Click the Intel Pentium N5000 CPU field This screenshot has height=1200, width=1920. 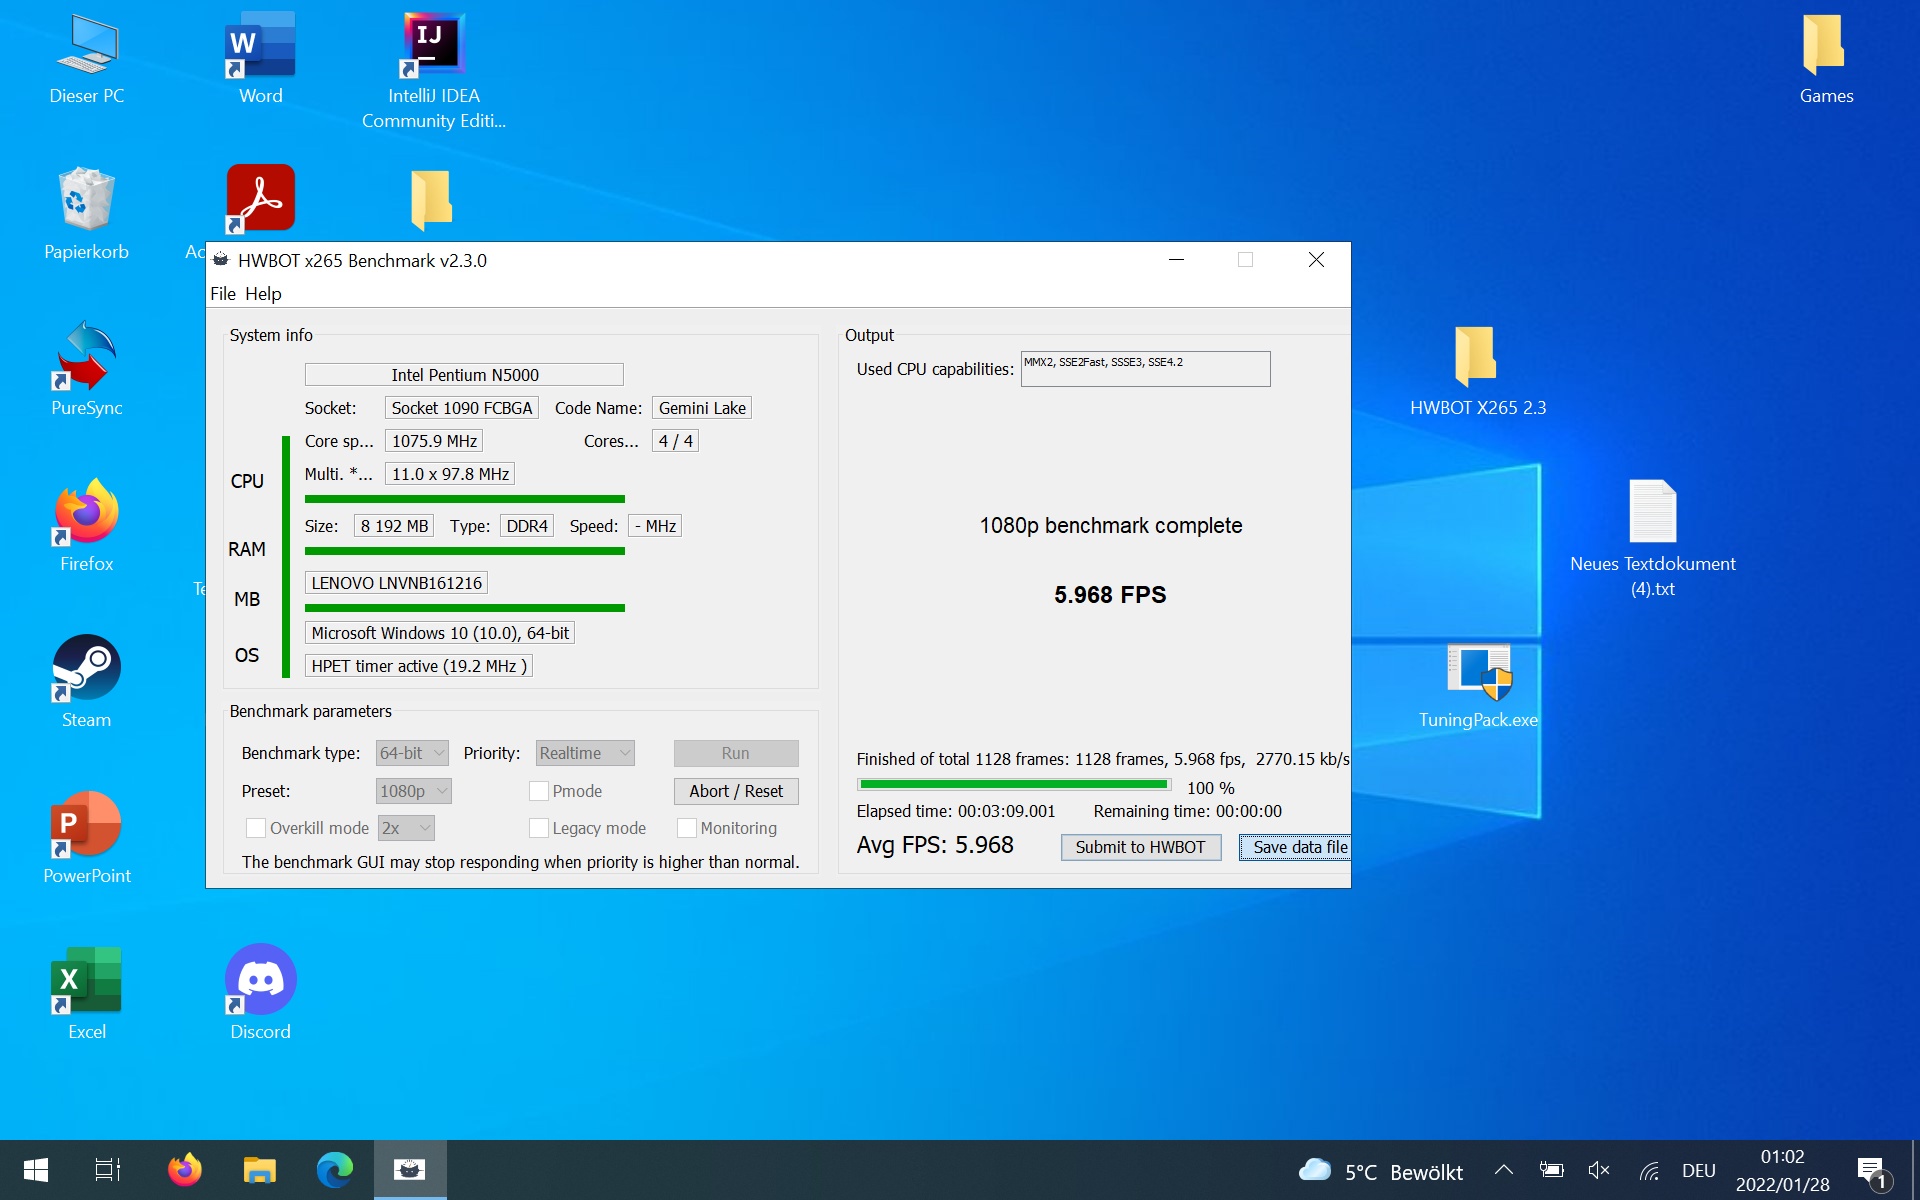[x=464, y=375]
